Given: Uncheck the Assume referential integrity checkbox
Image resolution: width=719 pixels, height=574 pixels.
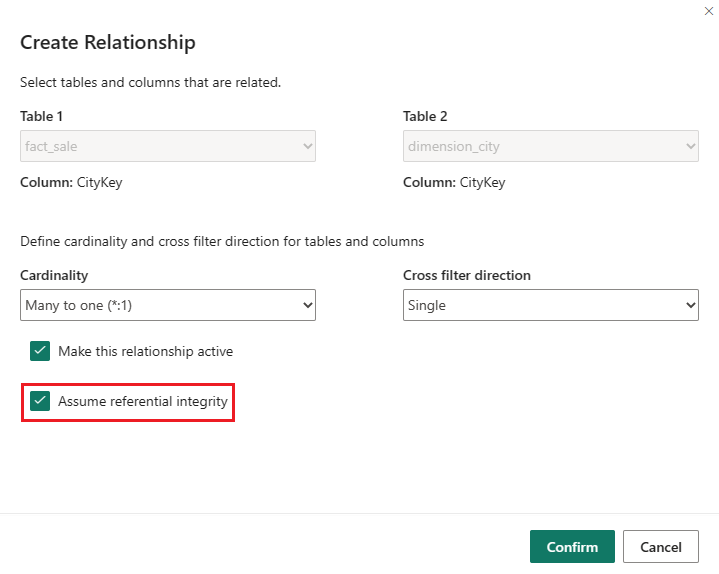Looking at the screenshot, I should coord(40,401).
